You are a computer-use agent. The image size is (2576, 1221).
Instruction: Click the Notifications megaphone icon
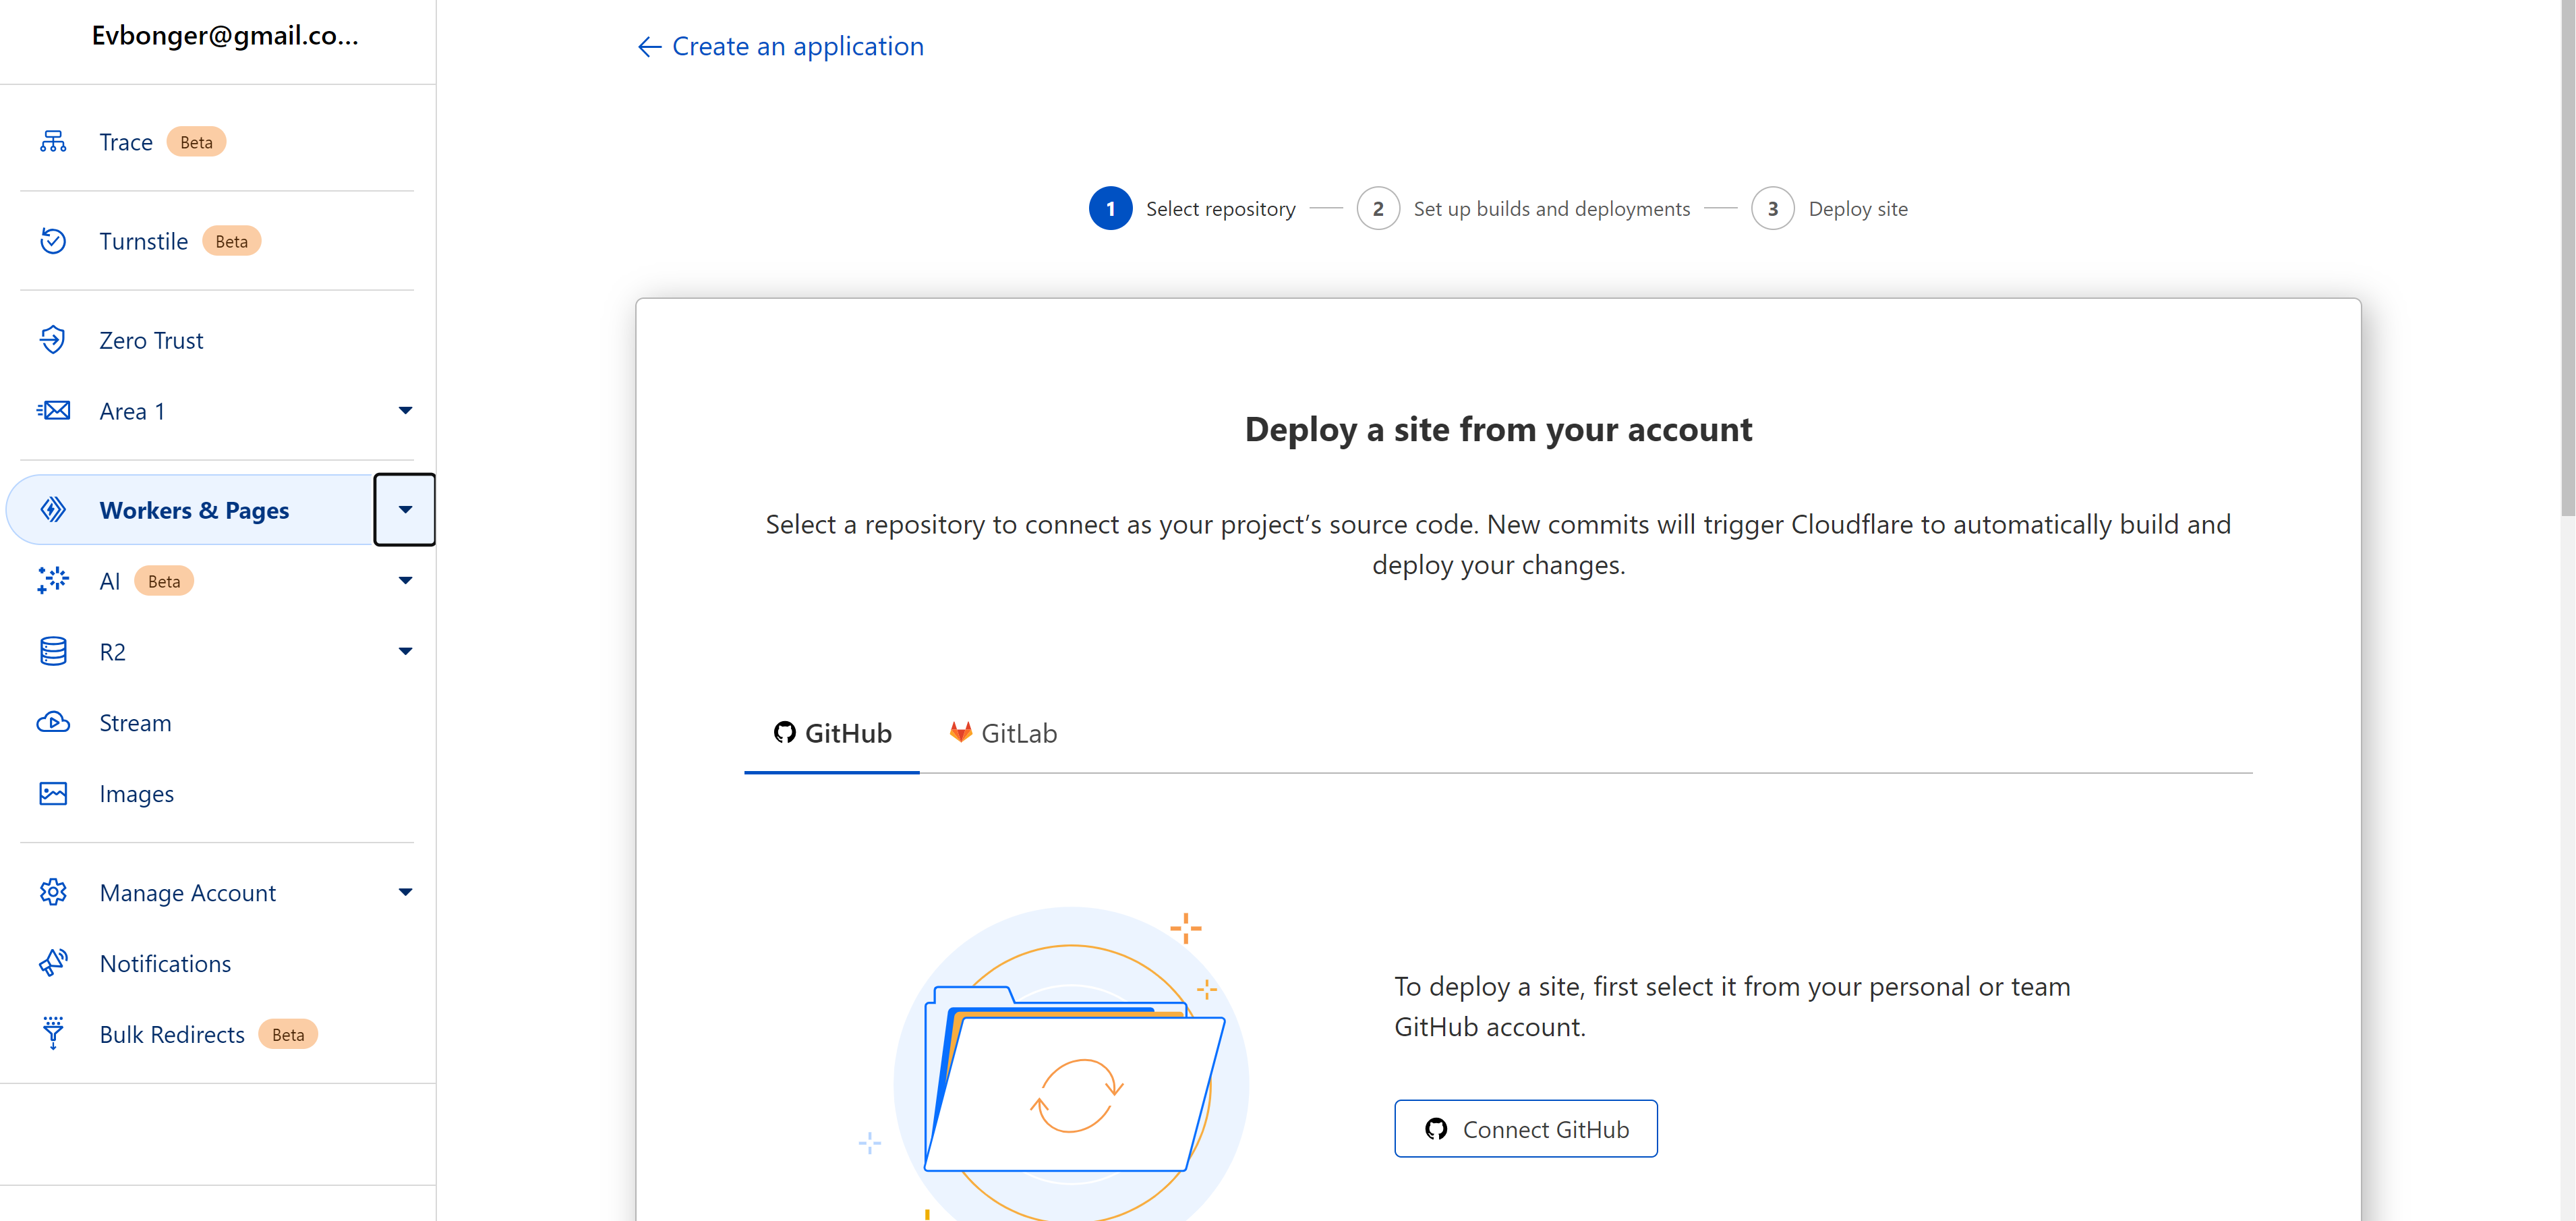click(53, 963)
